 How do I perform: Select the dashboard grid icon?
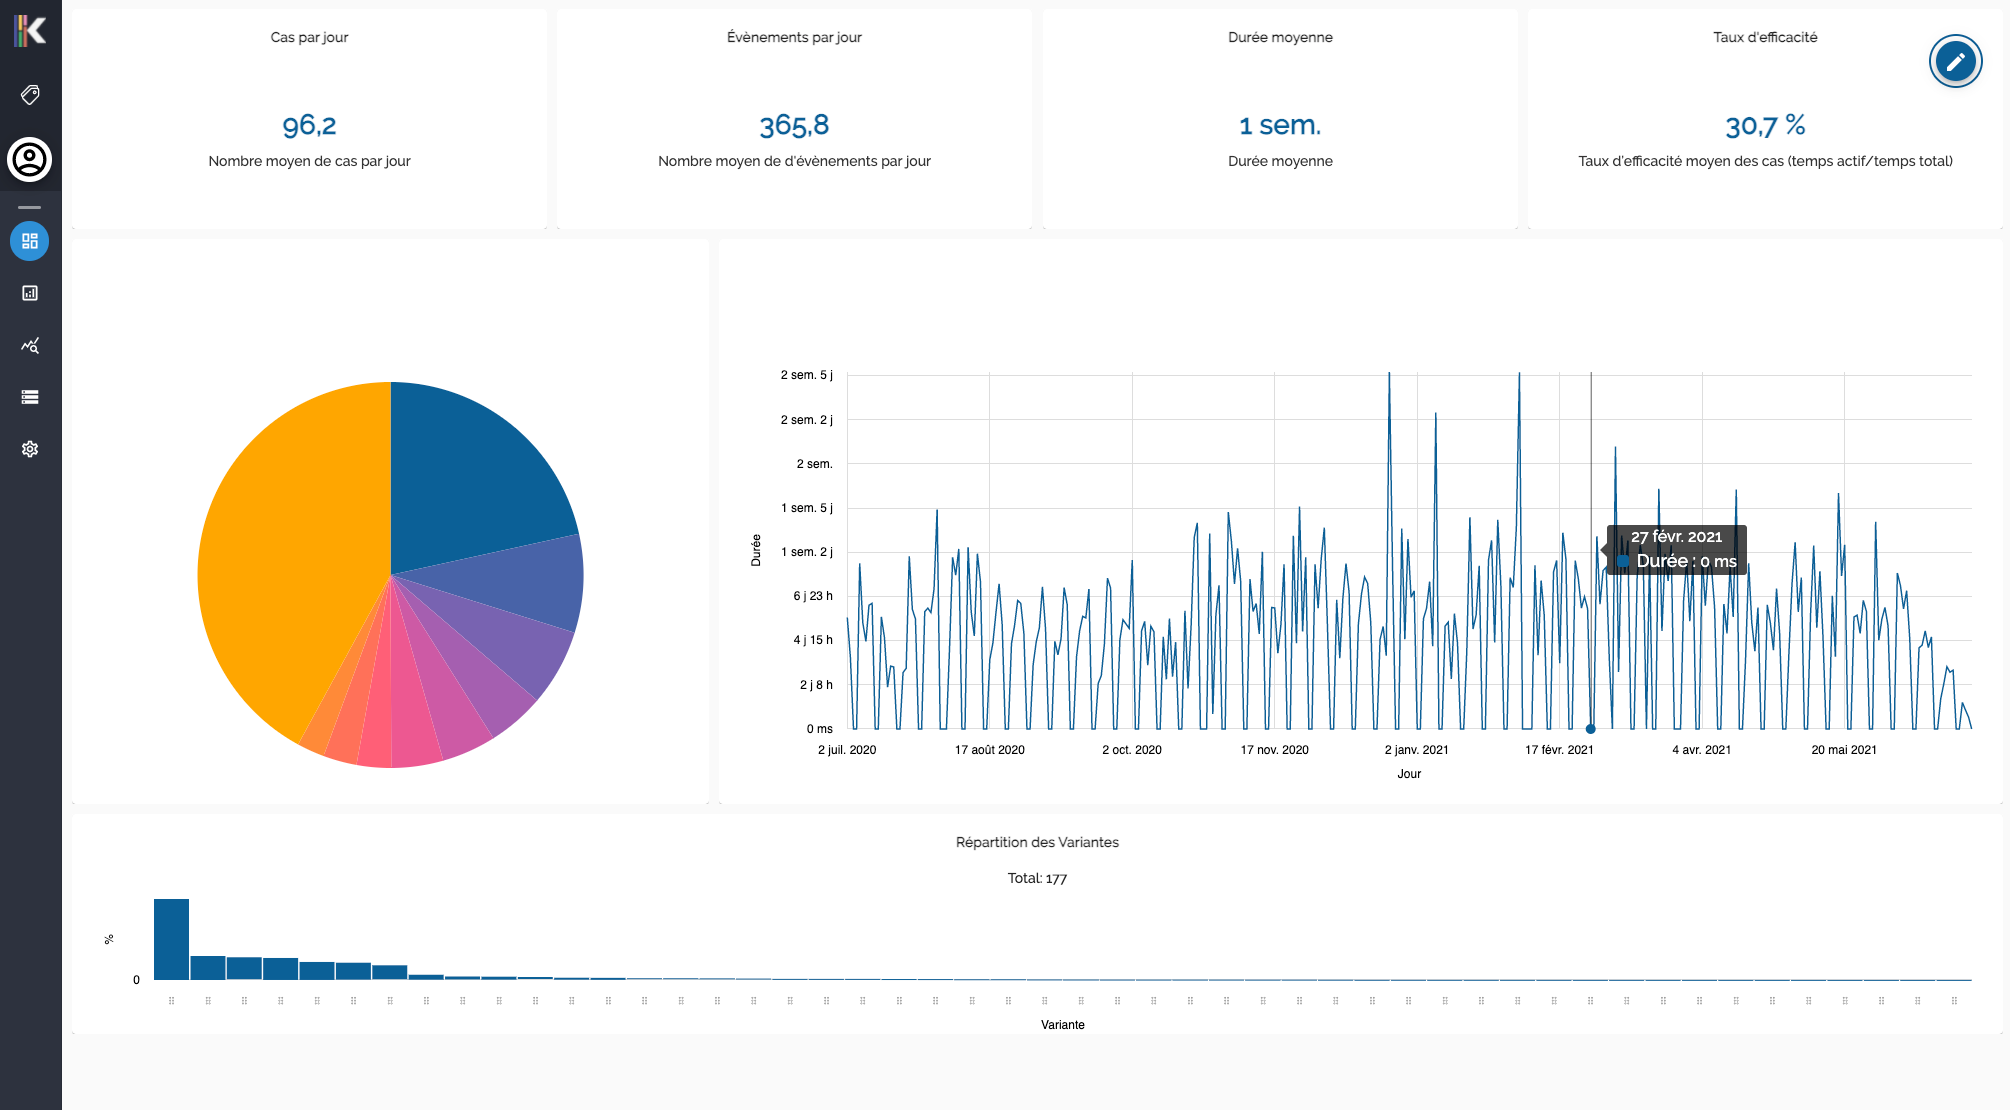(x=30, y=241)
